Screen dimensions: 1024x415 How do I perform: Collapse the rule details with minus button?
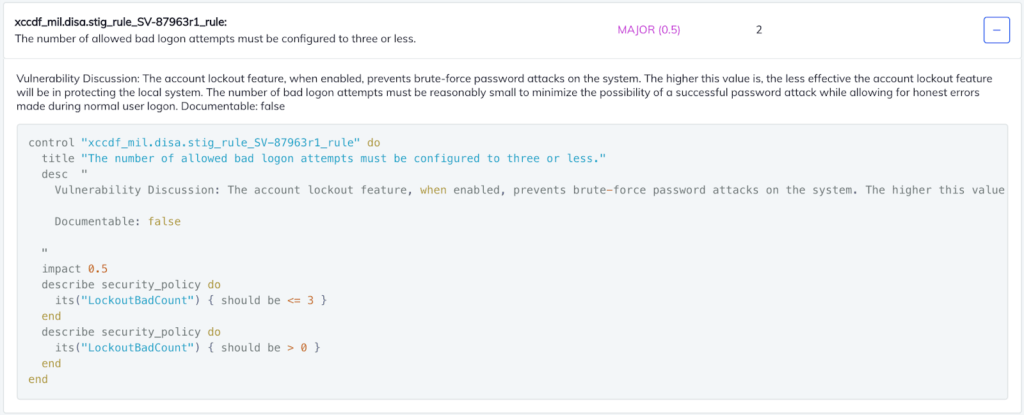[996, 31]
